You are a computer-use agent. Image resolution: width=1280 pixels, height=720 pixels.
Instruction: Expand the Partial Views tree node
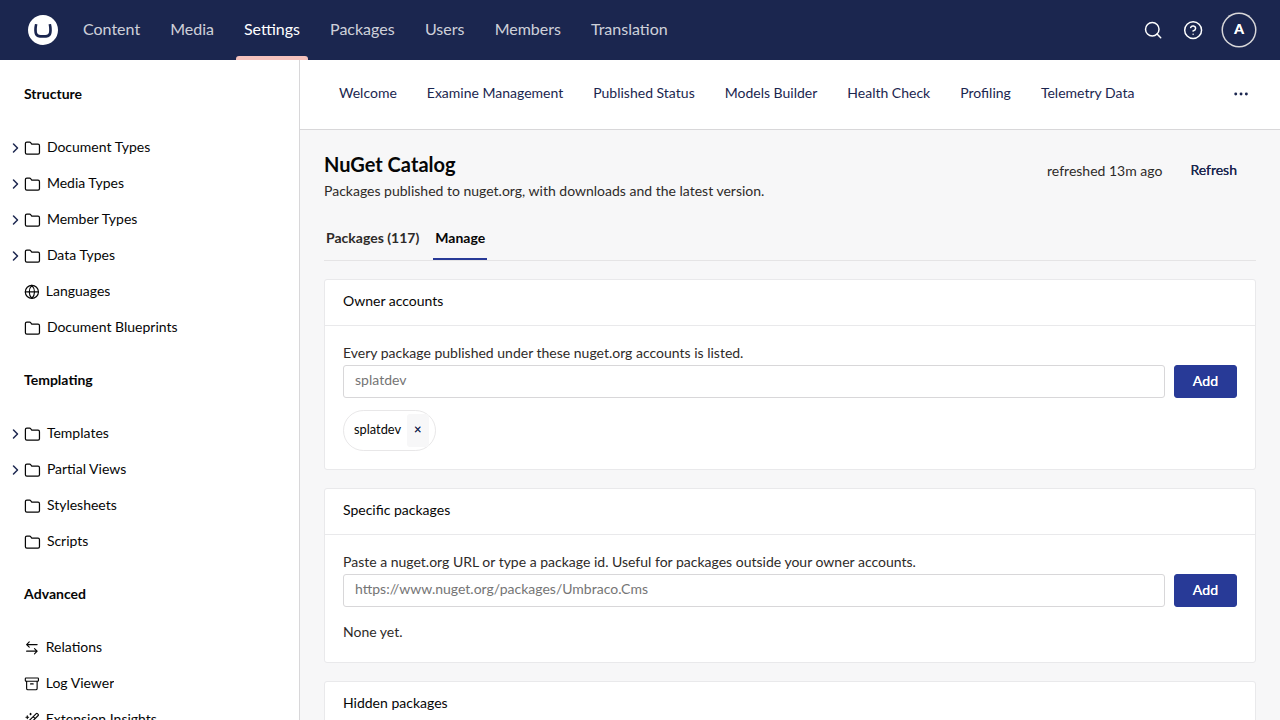point(15,470)
